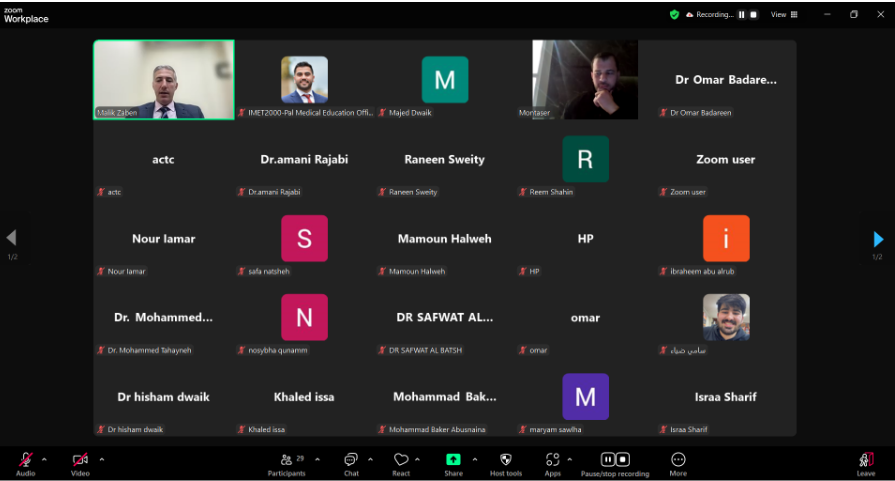Screen dimensions: 895x481
Task: Turn on Video camera
Action: [x=80, y=461]
